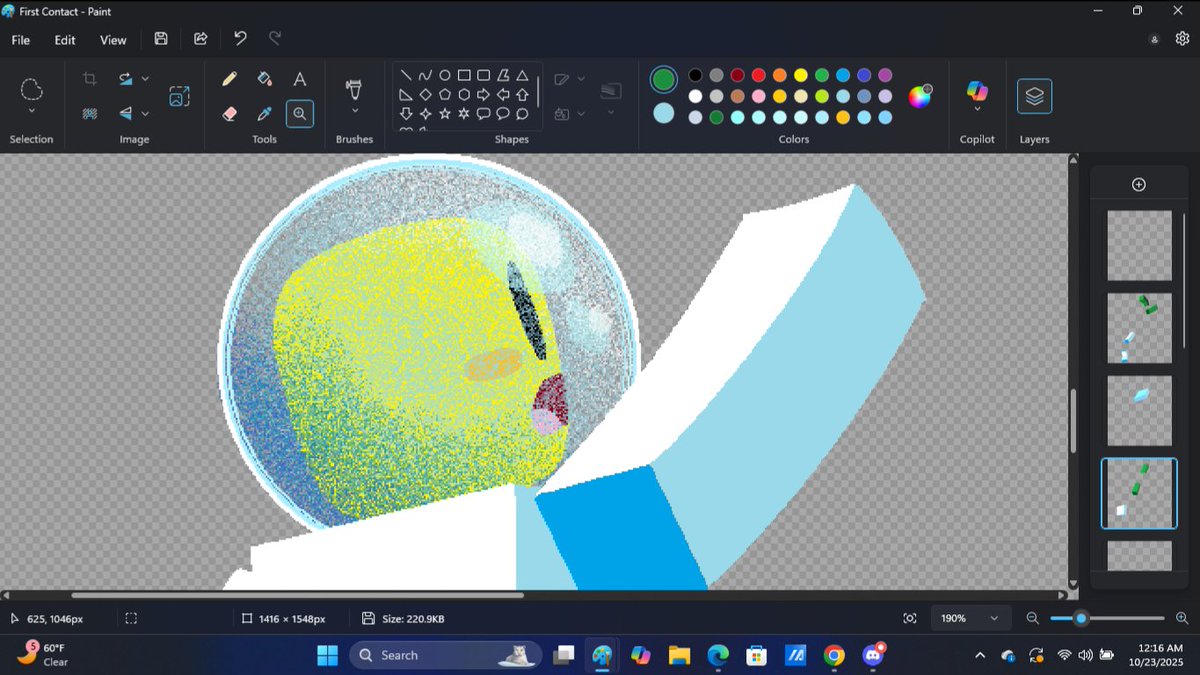
Task: Open the View menu
Action: pos(113,40)
